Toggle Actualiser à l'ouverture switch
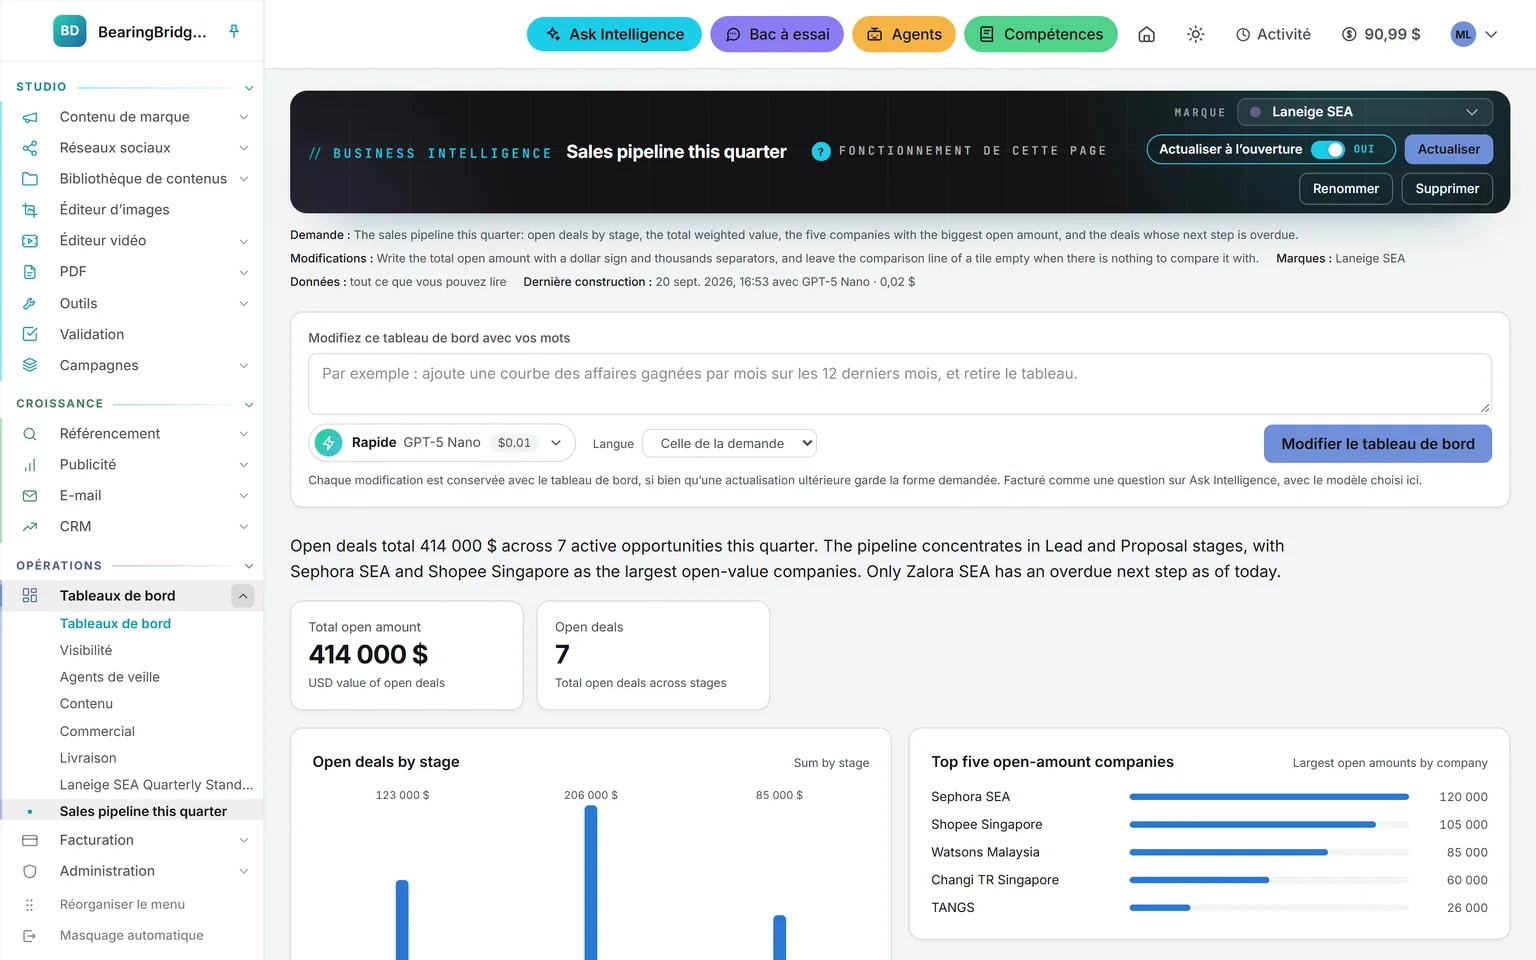Viewport: 1536px width, 960px height. (1328, 149)
